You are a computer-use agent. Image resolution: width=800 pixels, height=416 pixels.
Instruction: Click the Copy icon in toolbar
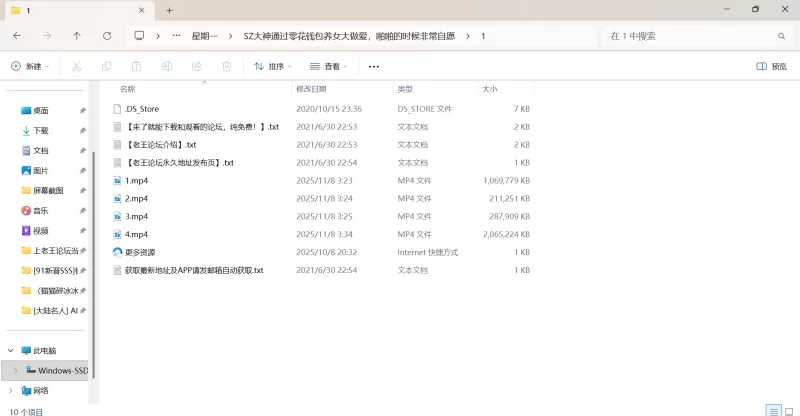107,67
